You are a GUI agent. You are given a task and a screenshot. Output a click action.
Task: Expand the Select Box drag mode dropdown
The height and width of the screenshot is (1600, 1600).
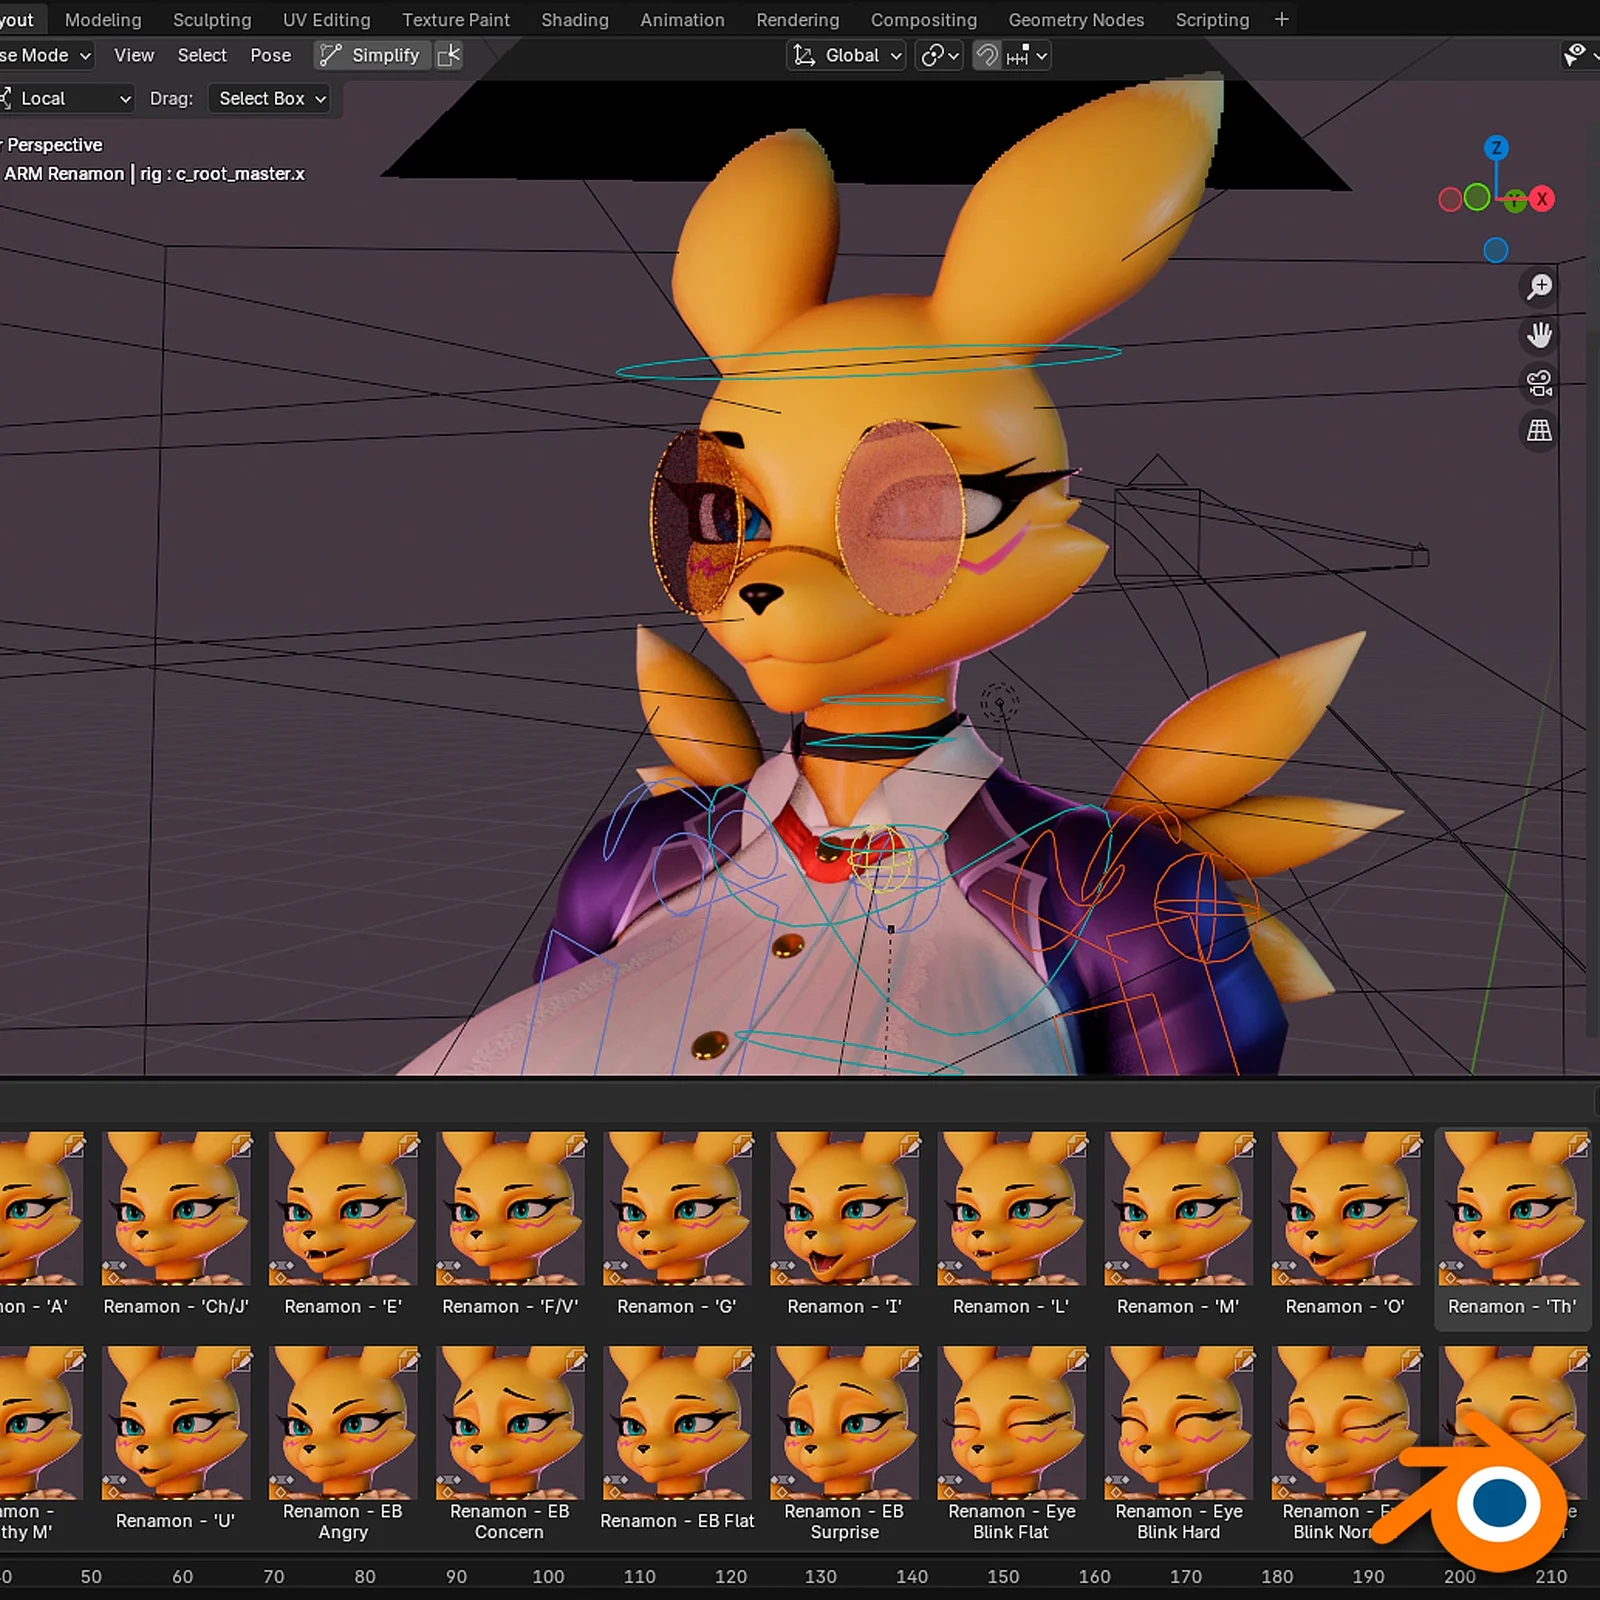pos(269,98)
